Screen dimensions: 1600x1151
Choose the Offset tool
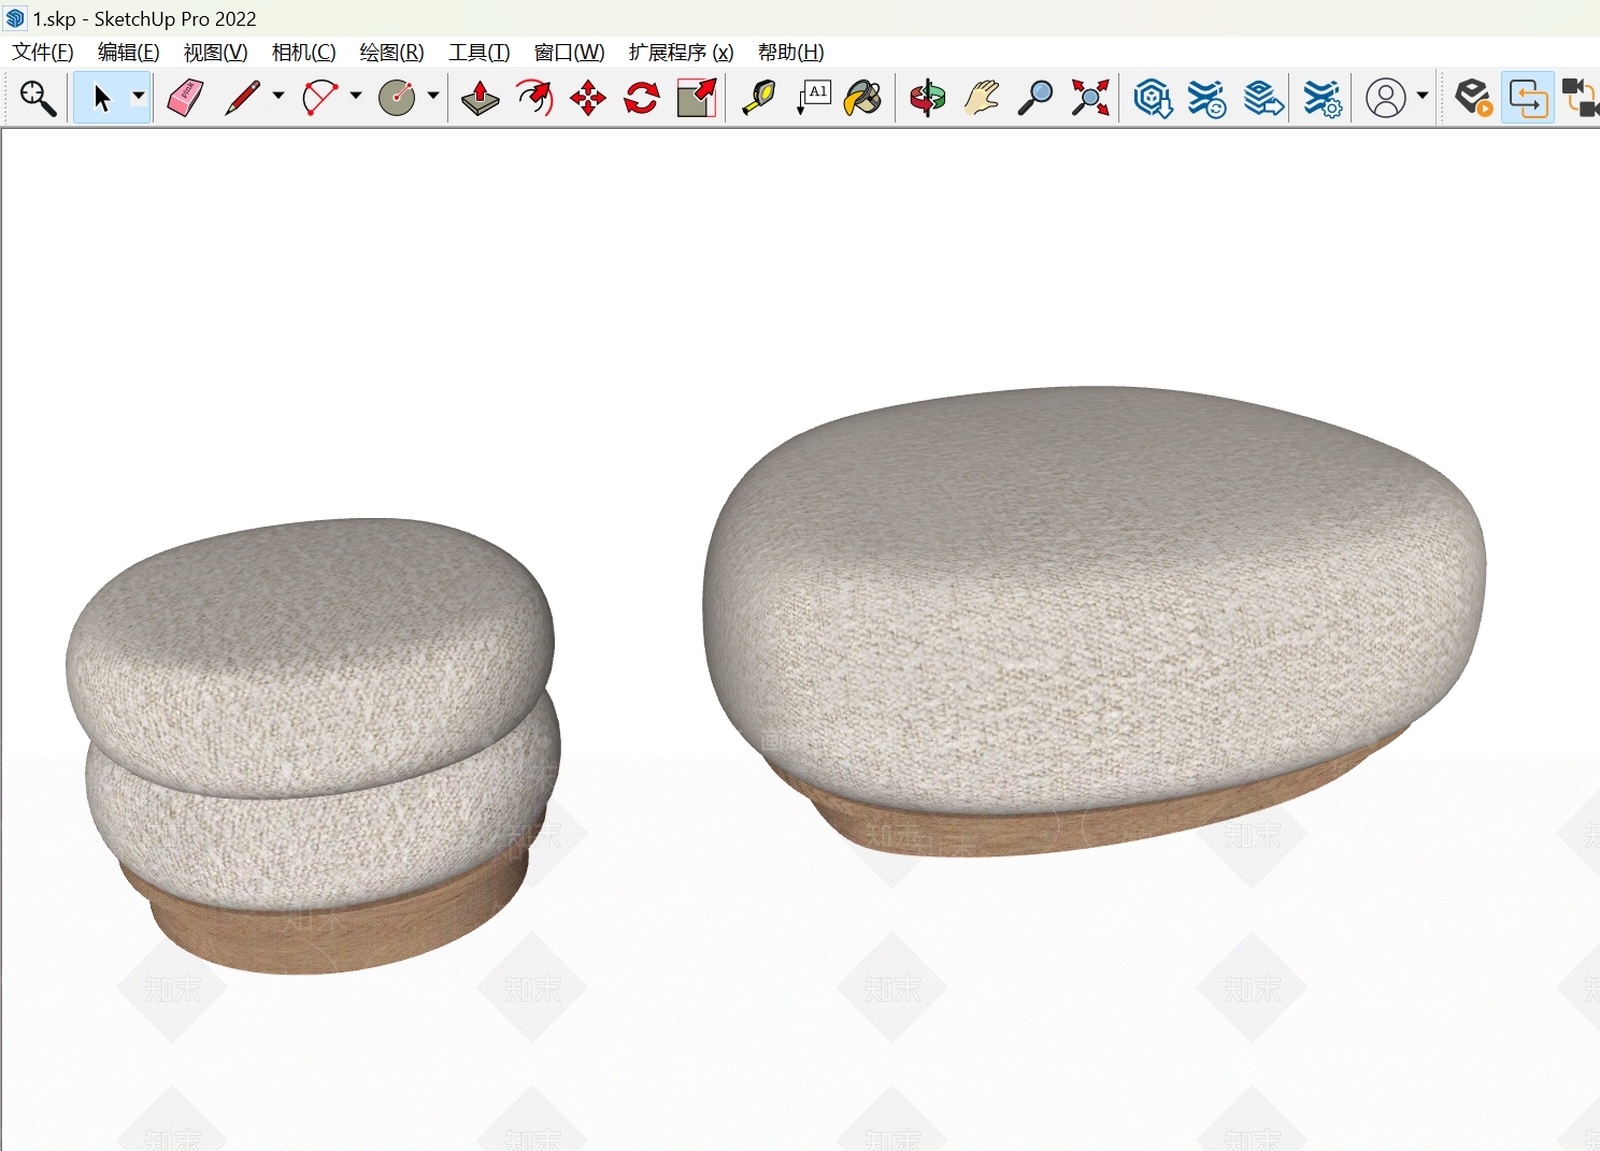535,98
